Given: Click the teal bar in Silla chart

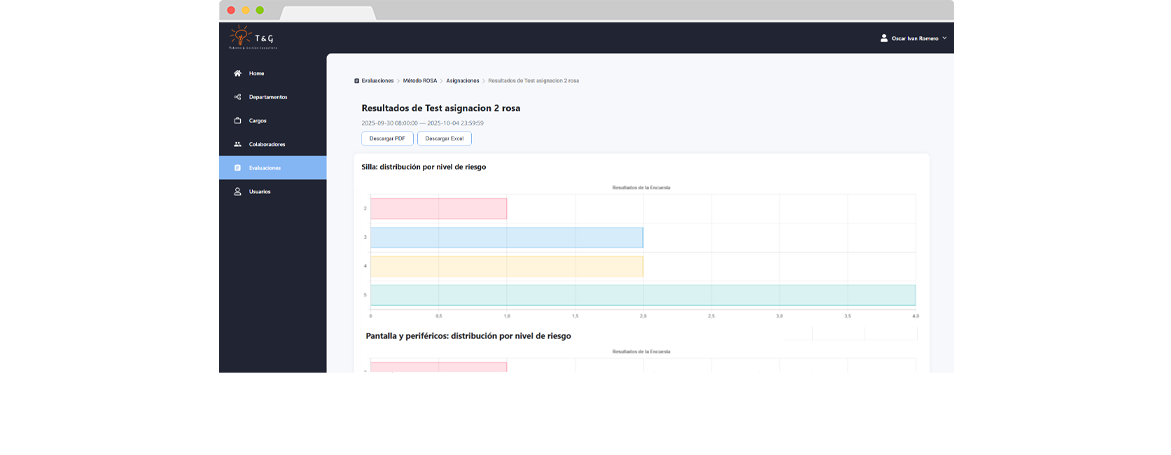Looking at the screenshot, I should tap(642, 295).
